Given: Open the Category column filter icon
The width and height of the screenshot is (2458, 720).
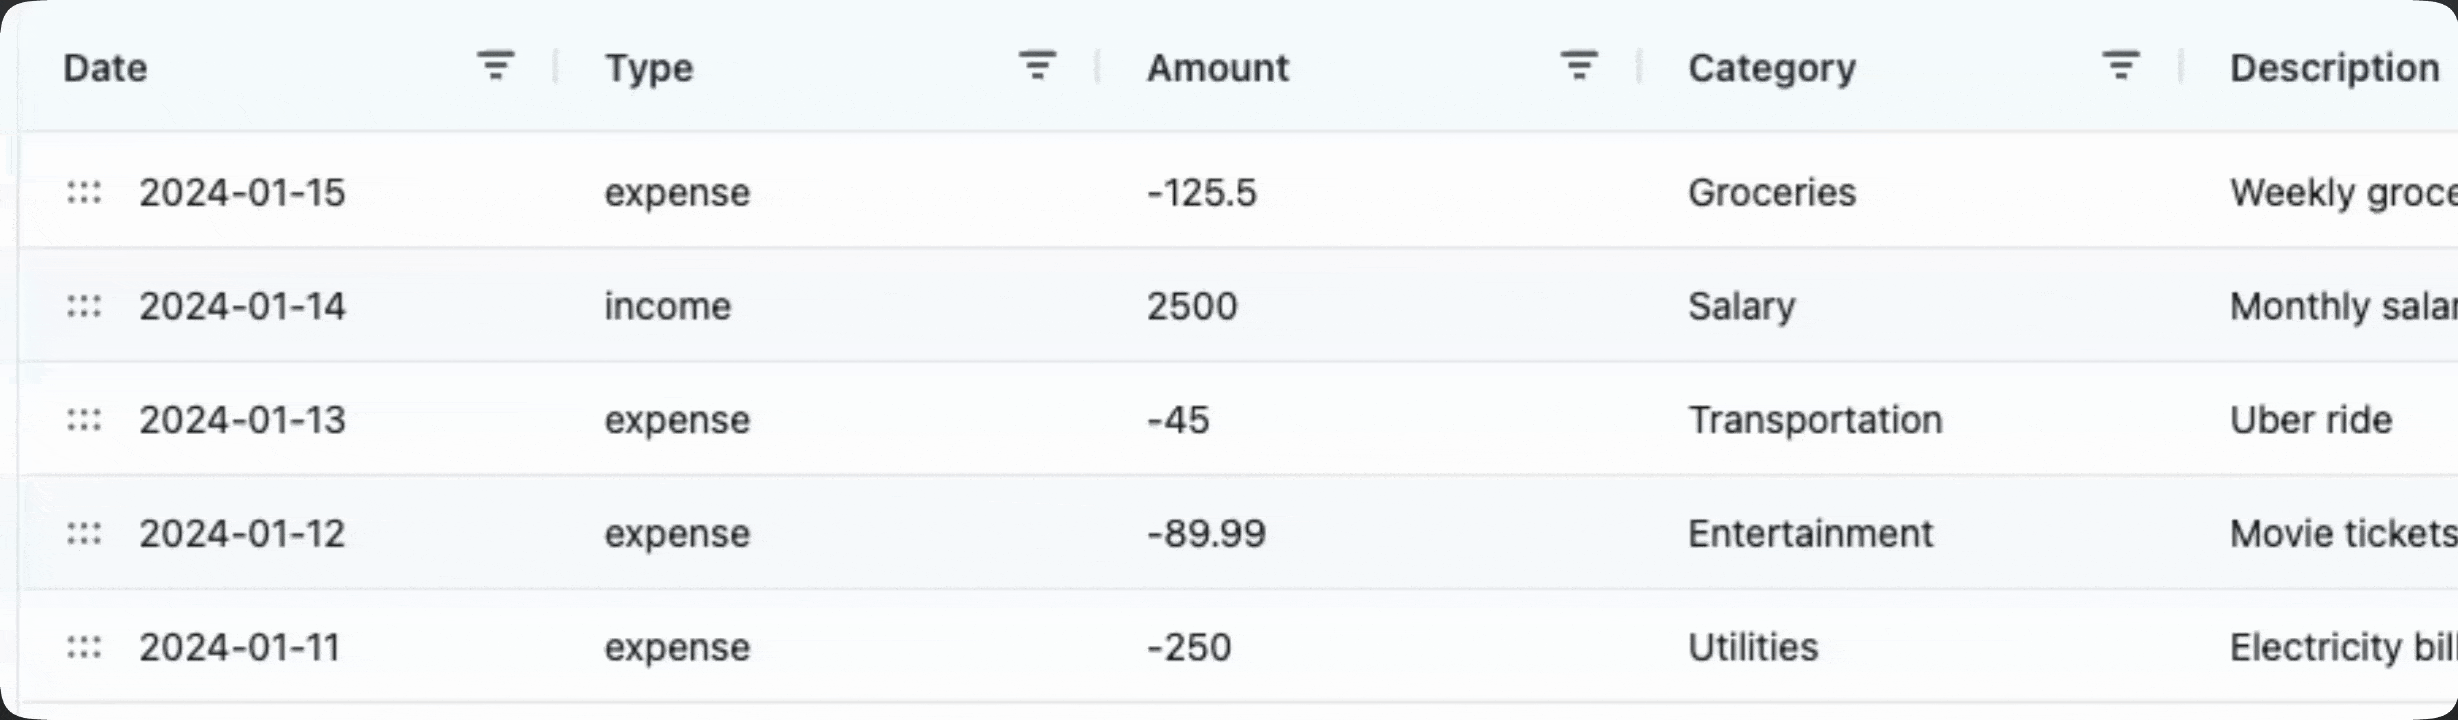Looking at the screenshot, I should tap(2120, 66).
